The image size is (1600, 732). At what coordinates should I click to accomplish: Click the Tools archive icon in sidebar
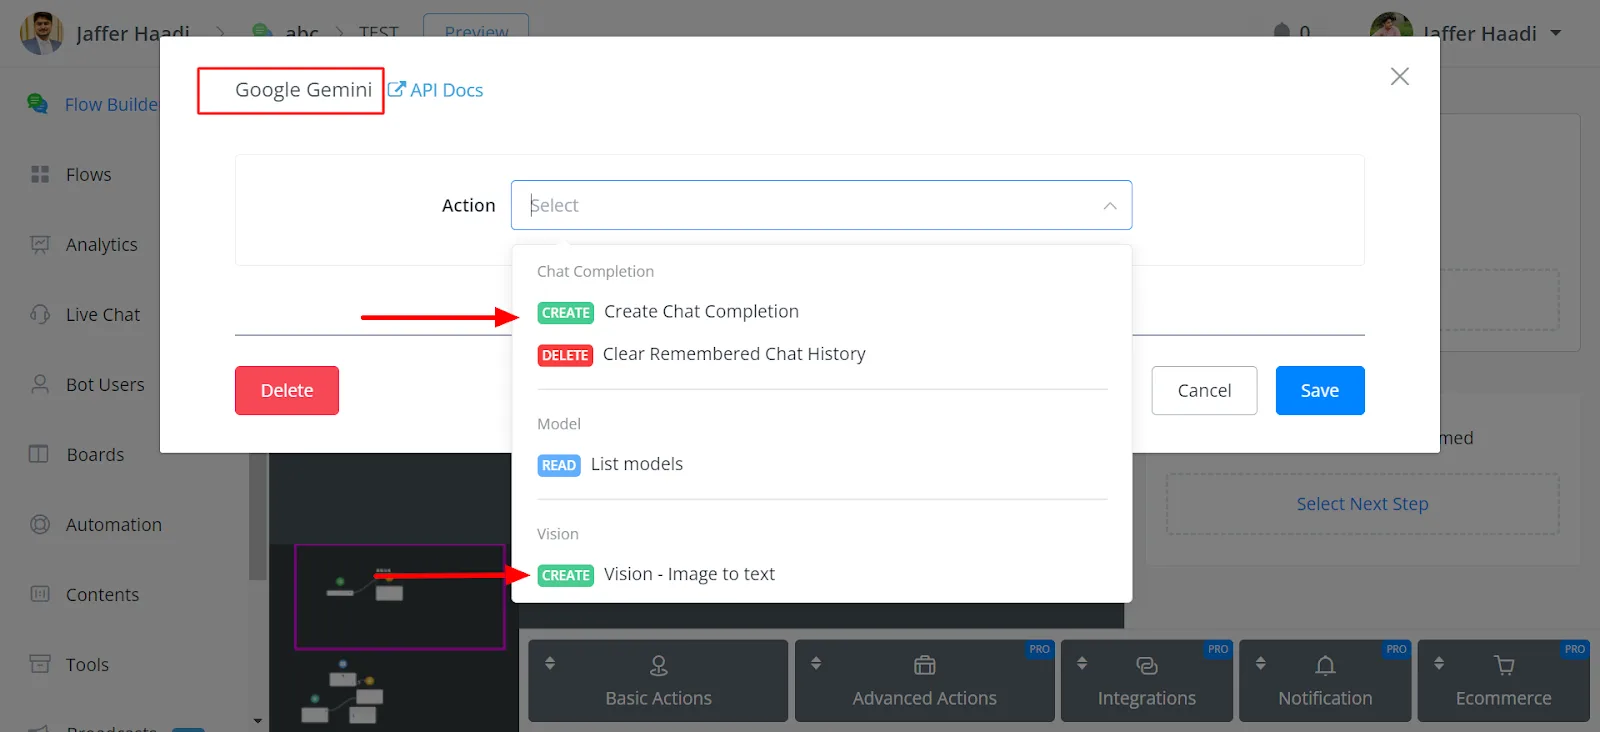tap(40, 664)
